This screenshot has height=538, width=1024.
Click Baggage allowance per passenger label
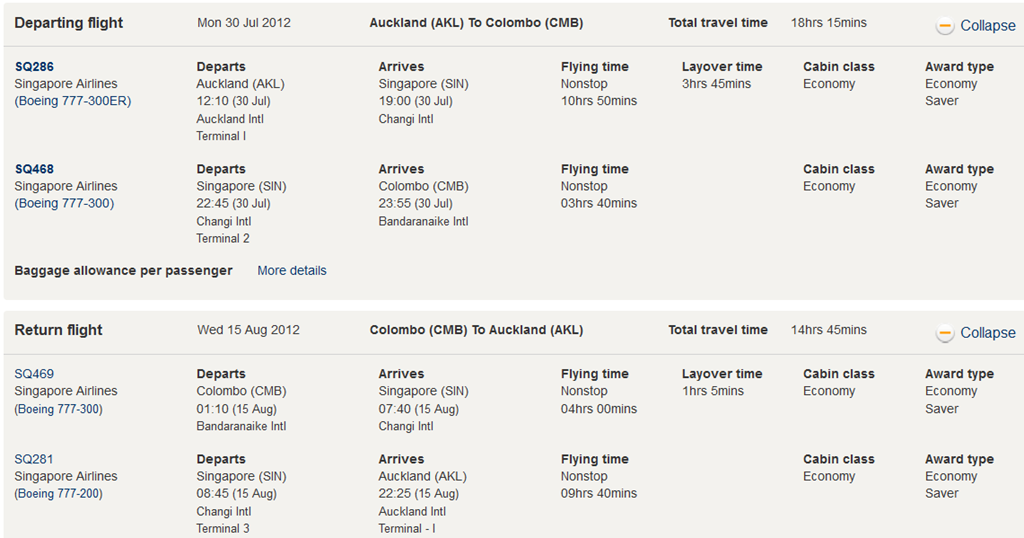point(123,270)
